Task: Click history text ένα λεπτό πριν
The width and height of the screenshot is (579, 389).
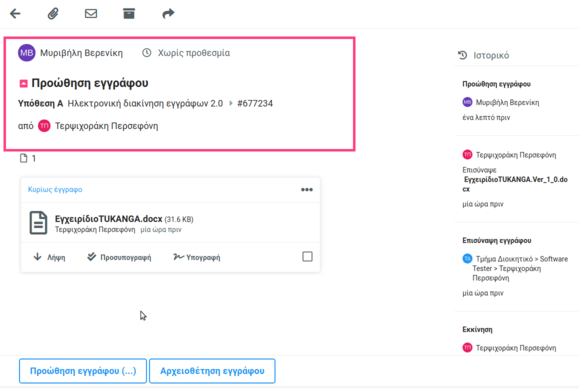Action: pyautogui.click(x=486, y=117)
